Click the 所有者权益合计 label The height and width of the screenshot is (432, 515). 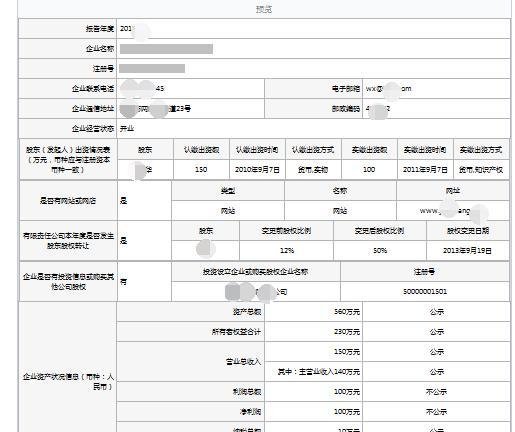pyautogui.click(x=236, y=332)
